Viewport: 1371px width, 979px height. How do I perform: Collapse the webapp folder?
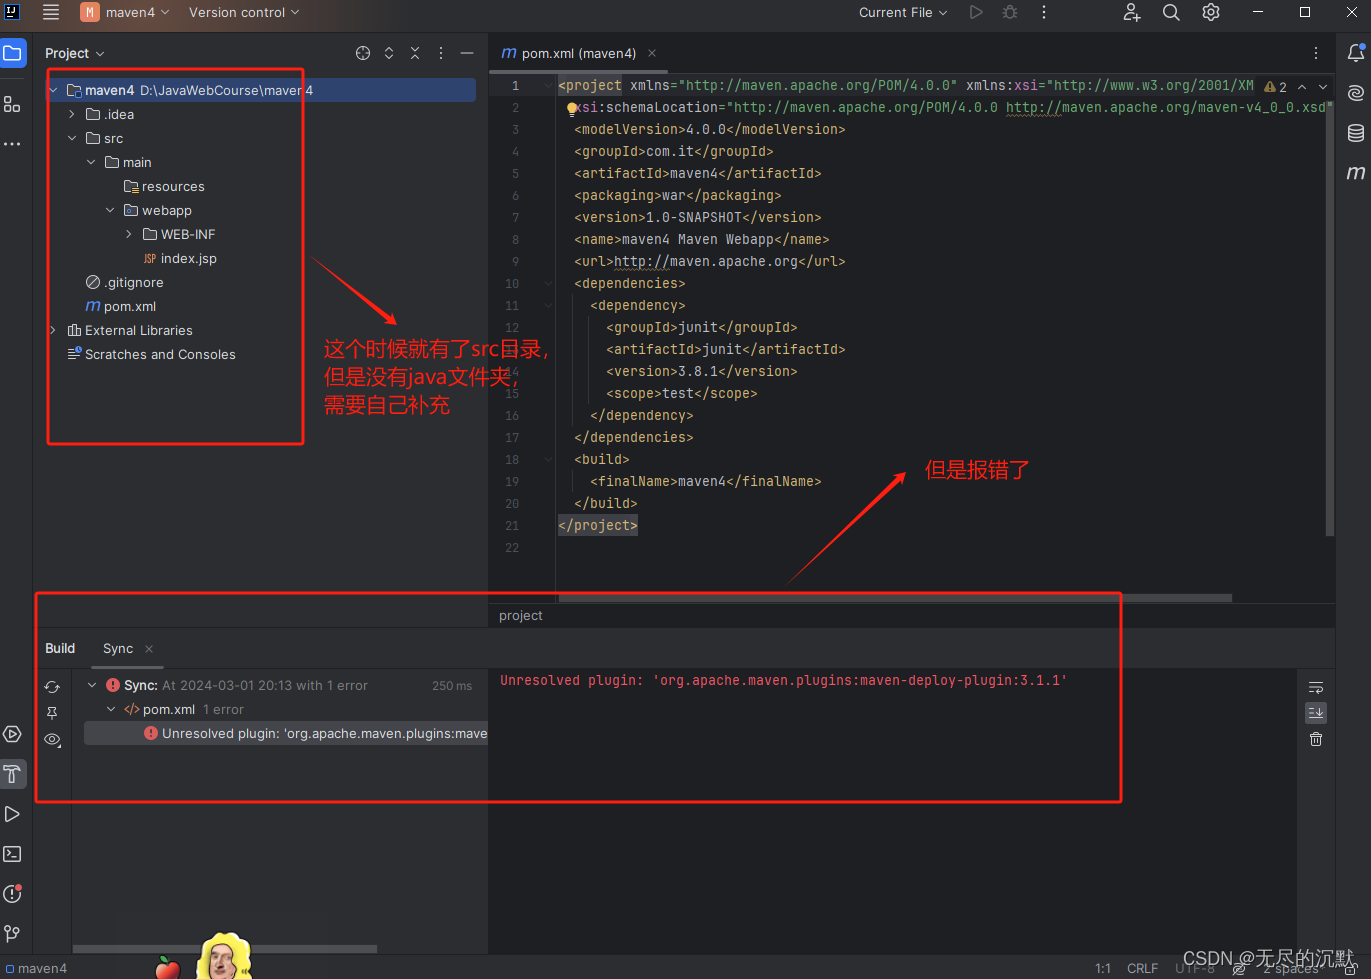(110, 210)
